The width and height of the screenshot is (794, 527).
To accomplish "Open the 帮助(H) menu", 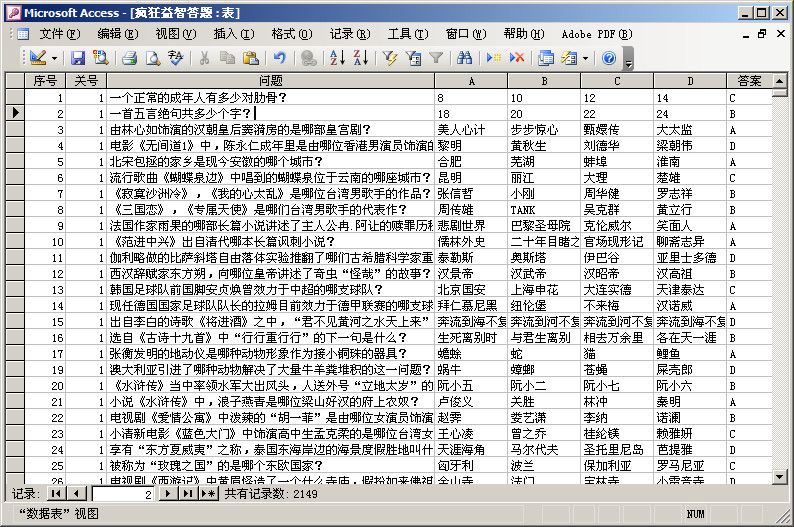I will pos(524,34).
